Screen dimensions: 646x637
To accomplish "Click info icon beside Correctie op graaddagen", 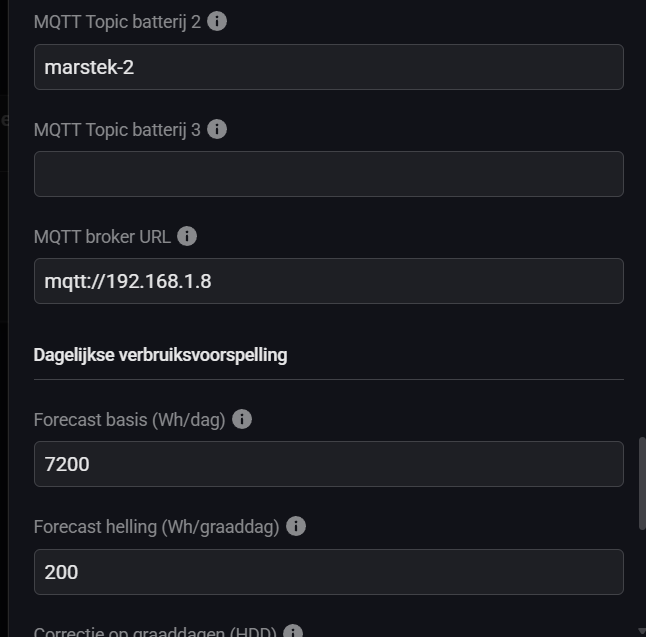I will (x=293, y=632).
